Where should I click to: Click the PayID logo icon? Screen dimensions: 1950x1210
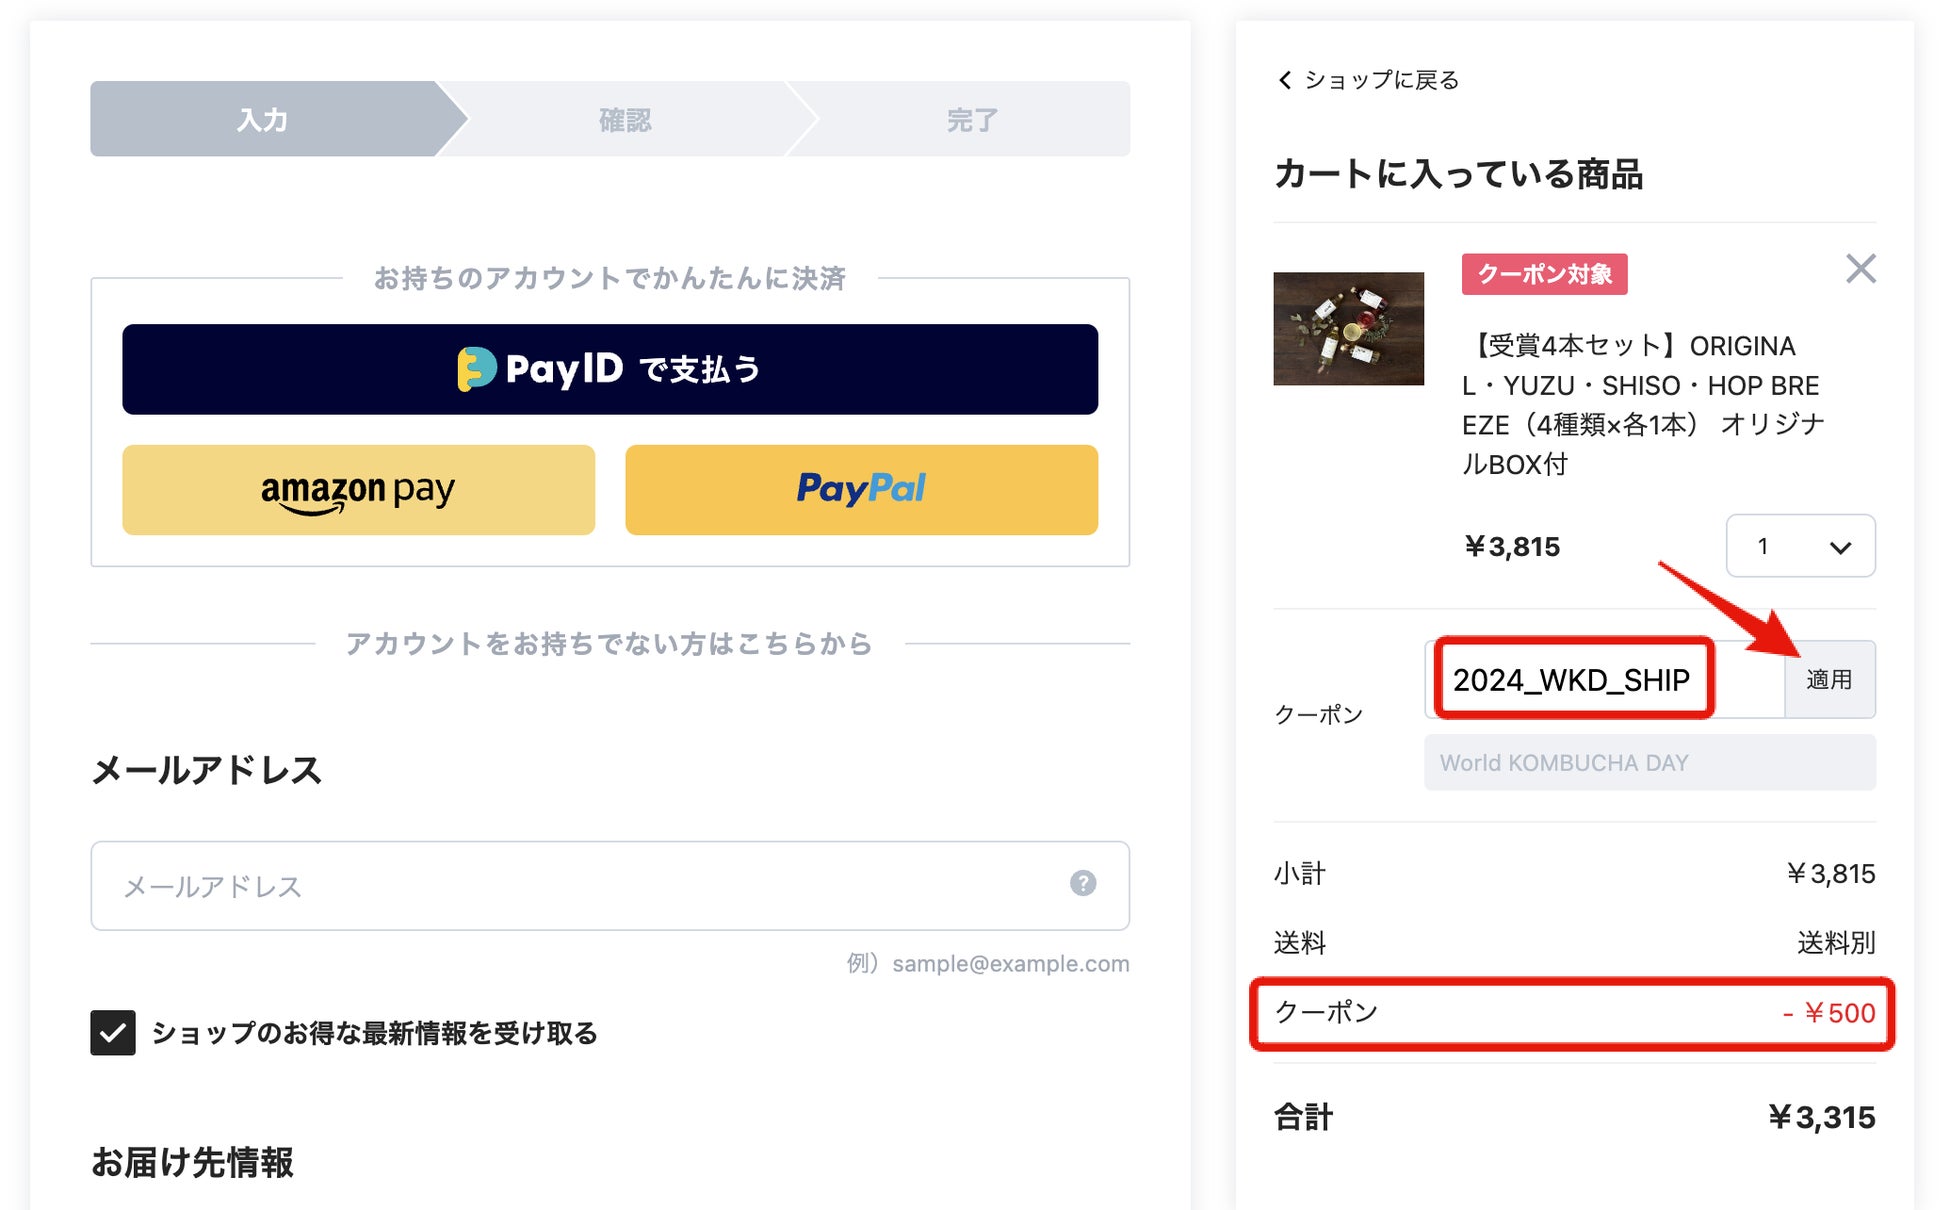pos(477,369)
